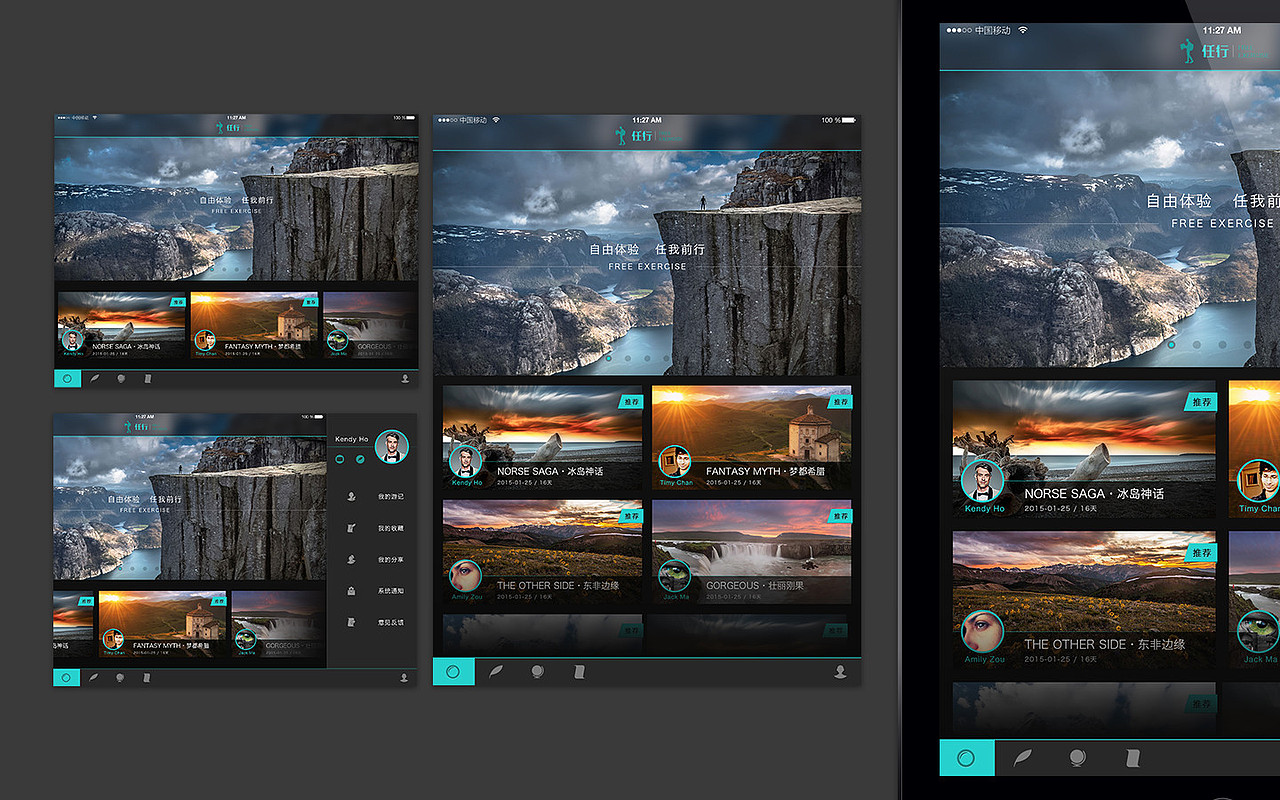
Task: Click the teal pencil edit icon under Kendy Ho
Action: [x=360, y=459]
